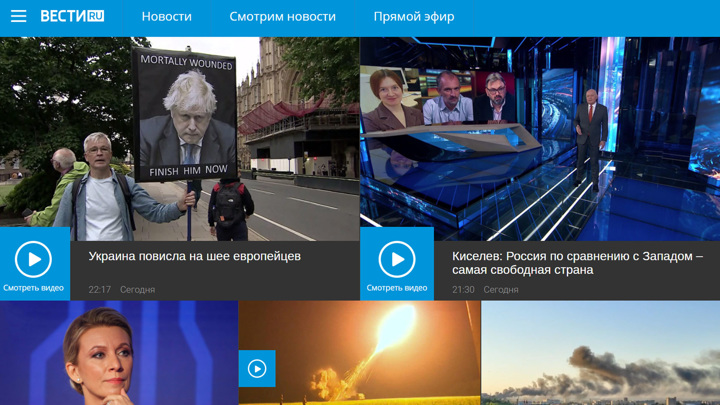The height and width of the screenshot is (405, 720).
Task: Play the Украина повисла video via play icon
Action: point(33,260)
